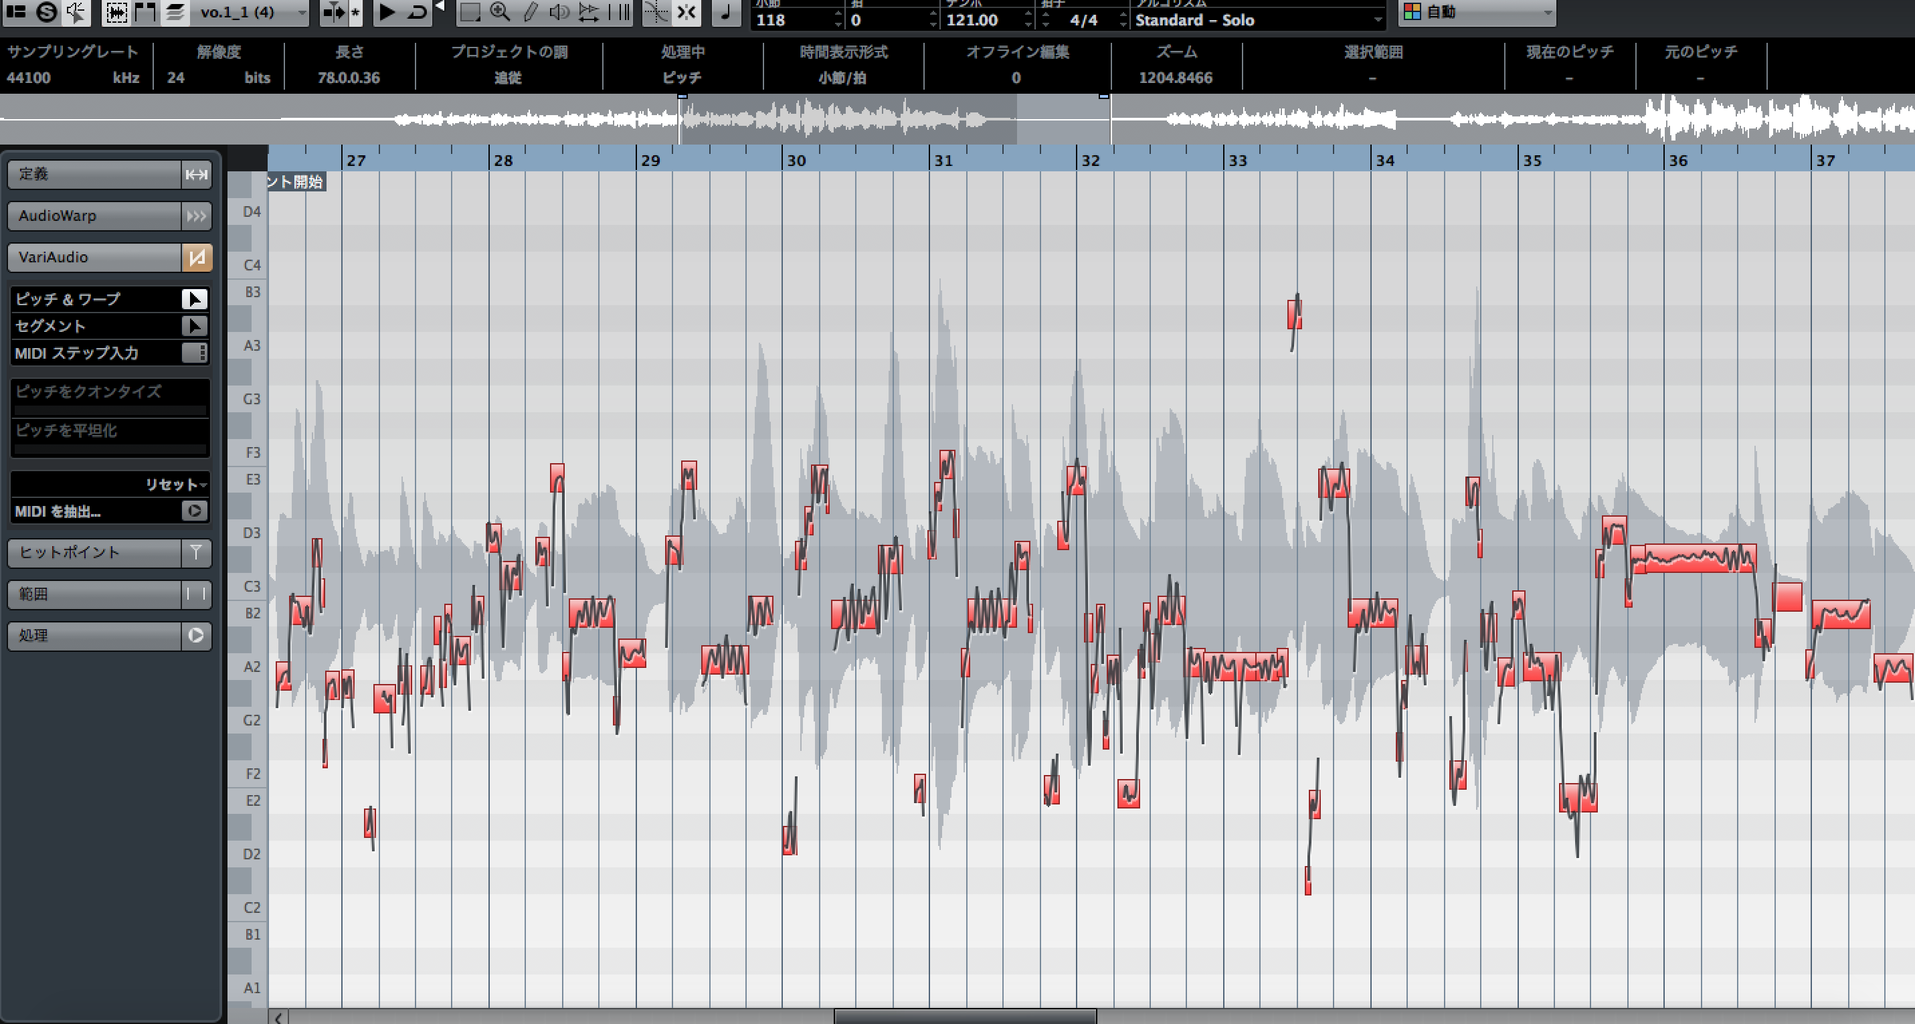Open the 定義 tab
This screenshot has width=1915, height=1024.
(94, 174)
